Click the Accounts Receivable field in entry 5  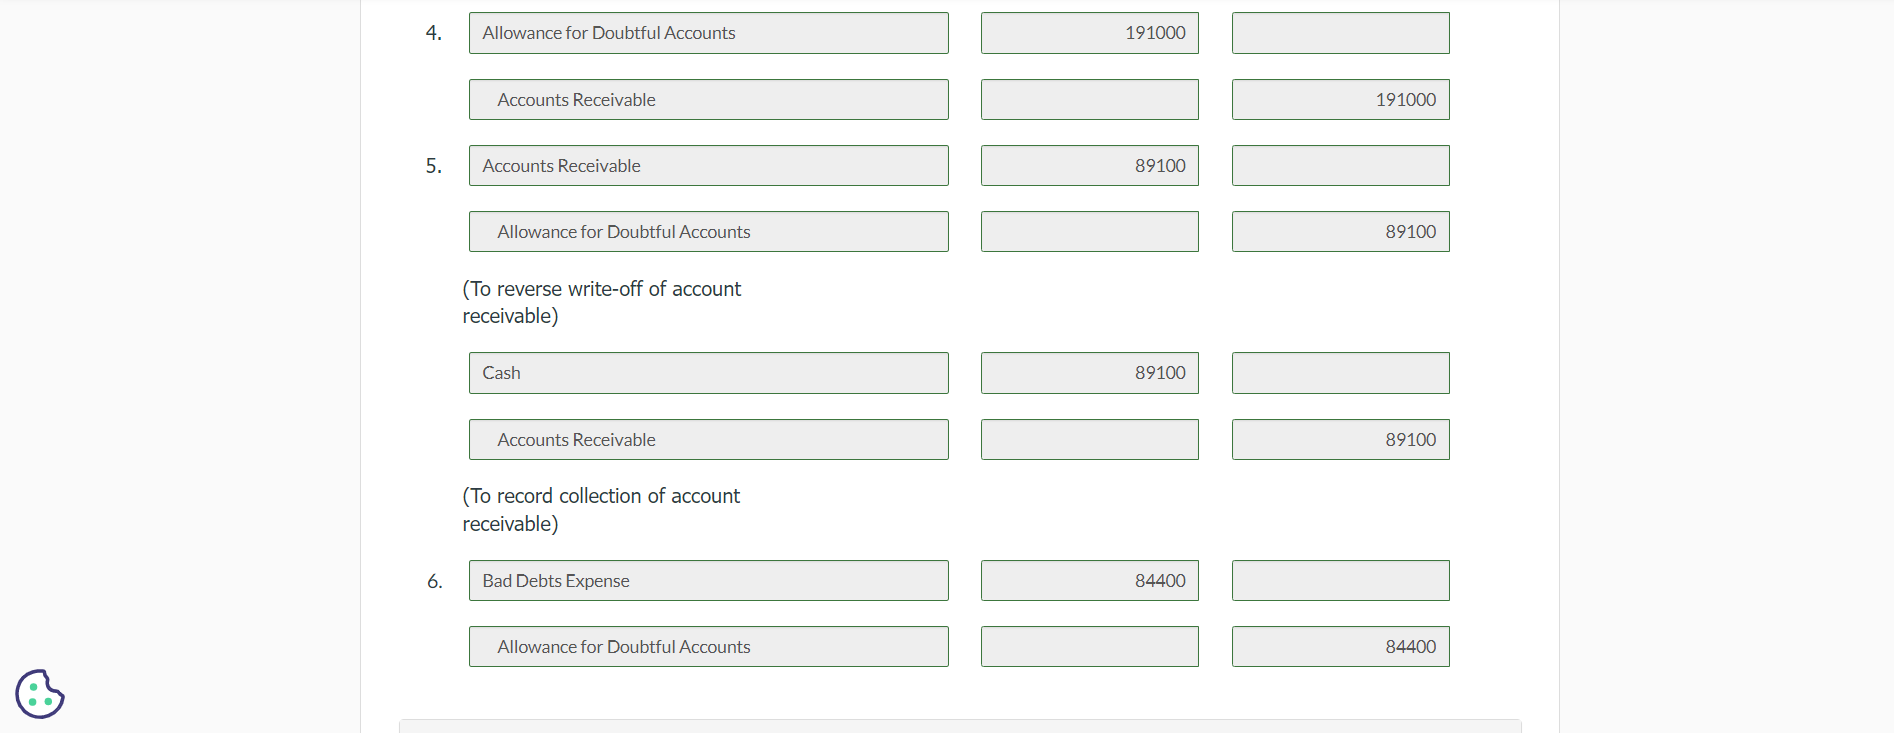pyautogui.click(x=708, y=165)
